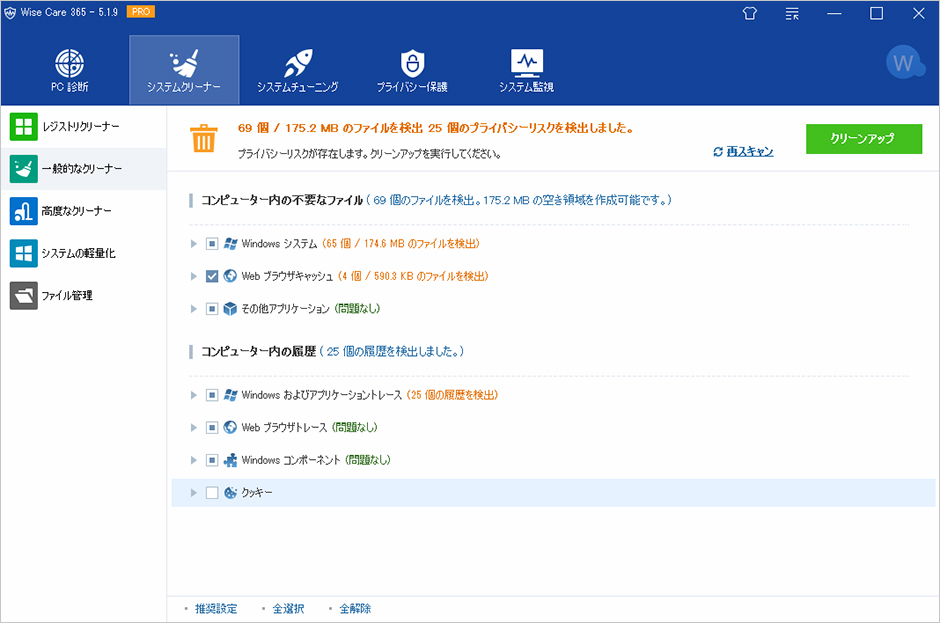Click the 全選択 link
The image size is (940, 623).
[x=288, y=609]
